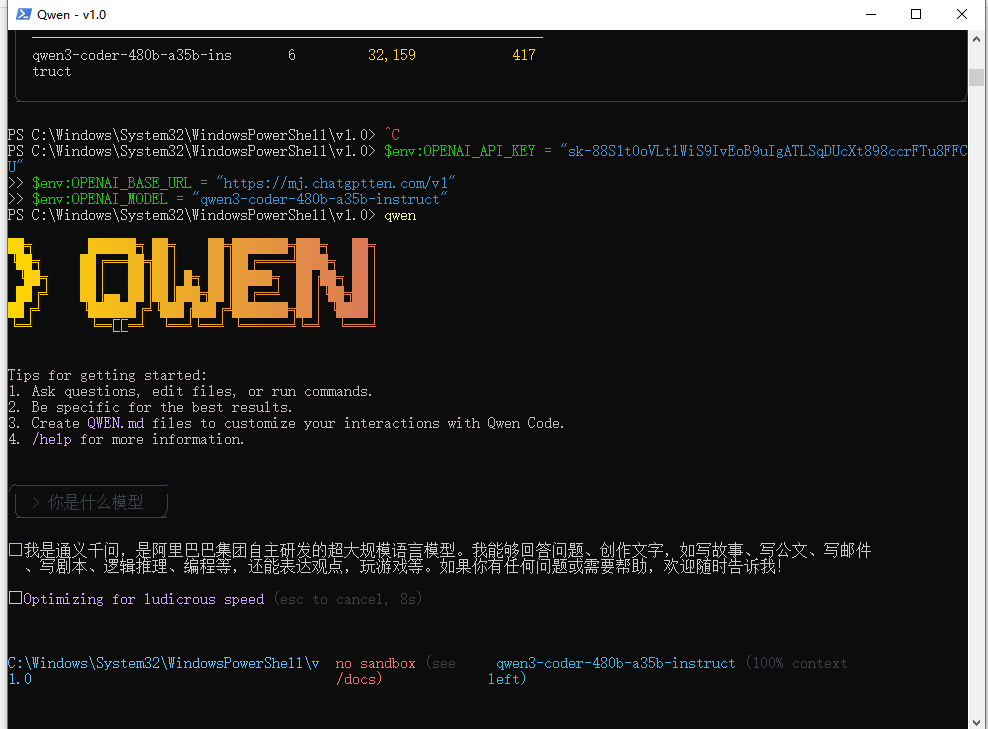The height and width of the screenshot is (729, 988).
Task: Click the scrollbar down arrow
Action: coord(977,722)
